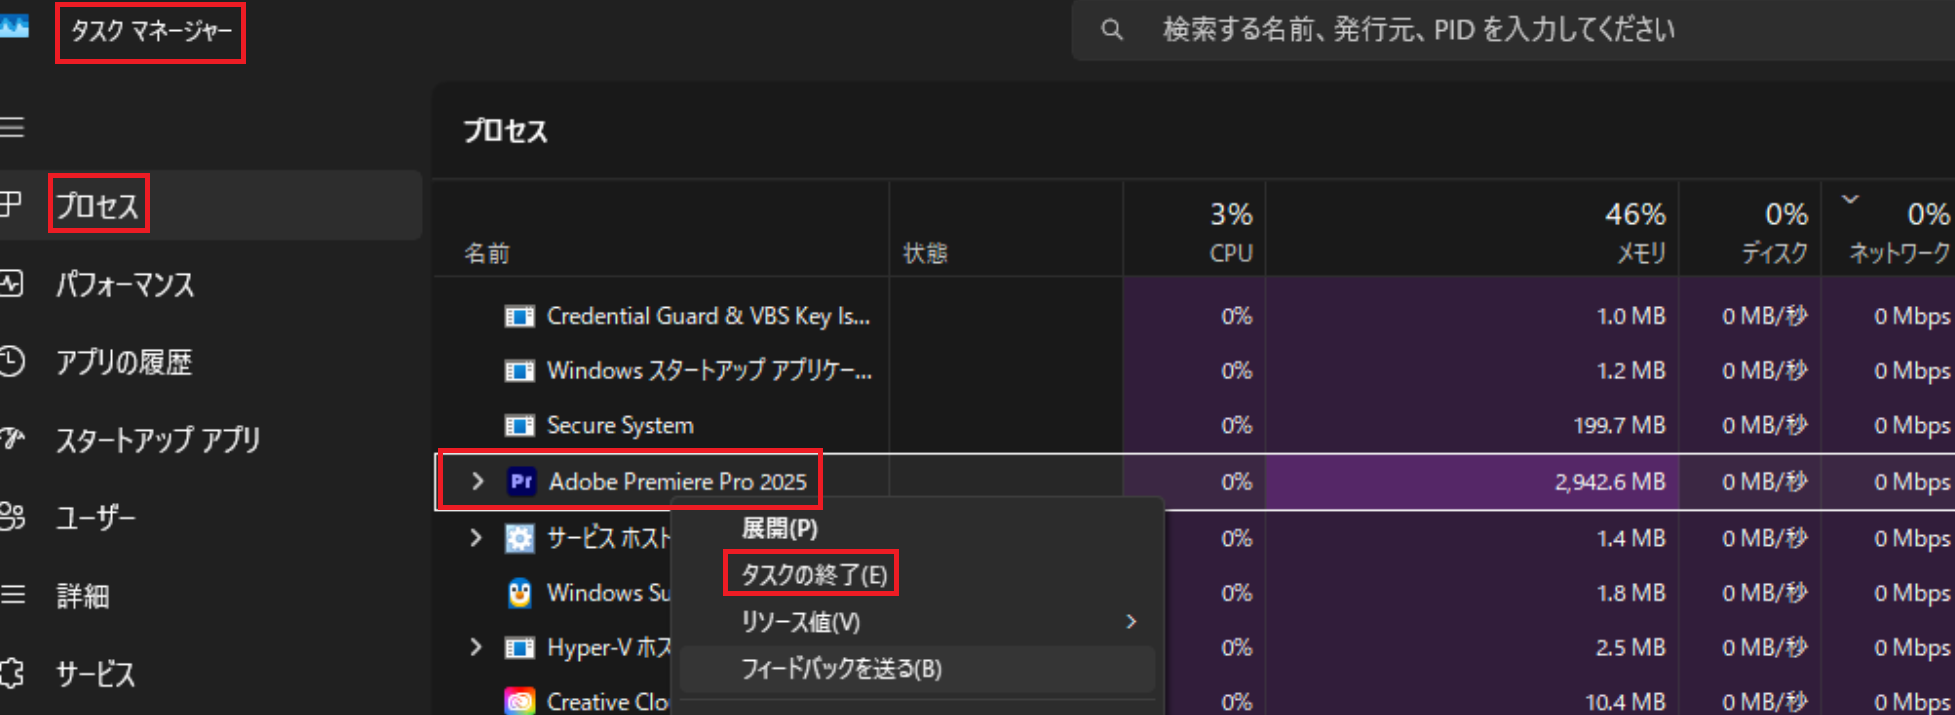Viewport: 1955px width, 715px height.
Task: Click the process search input field
Action: click(x=1500, y=30)
